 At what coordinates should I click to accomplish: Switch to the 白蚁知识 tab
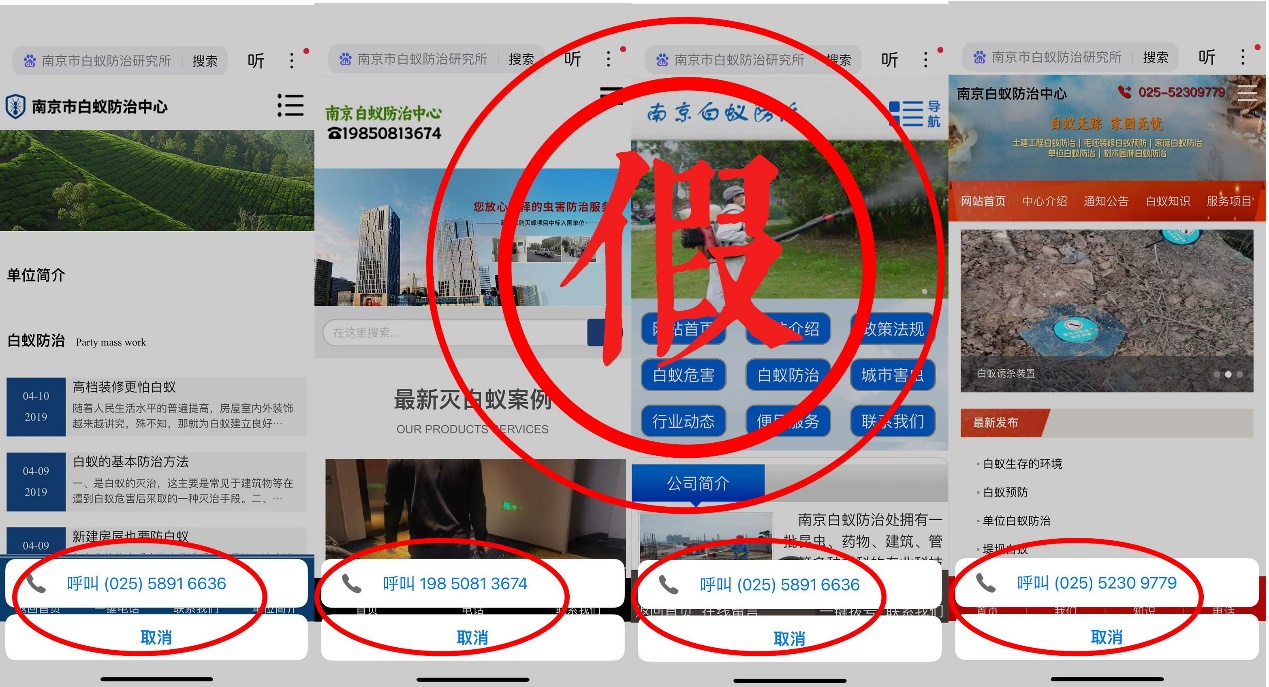pyautogui.click(x=1167, y=201)
